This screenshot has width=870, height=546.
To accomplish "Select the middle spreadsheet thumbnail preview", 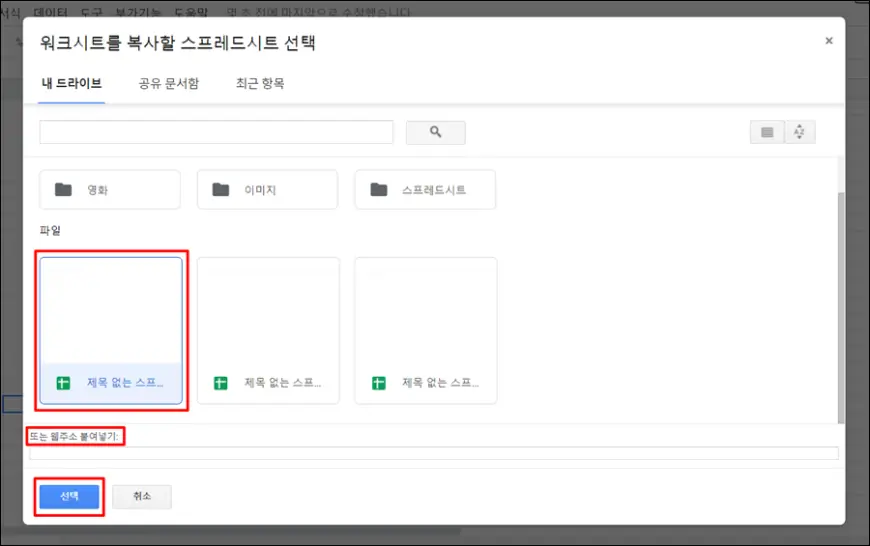I will (268, 310).
